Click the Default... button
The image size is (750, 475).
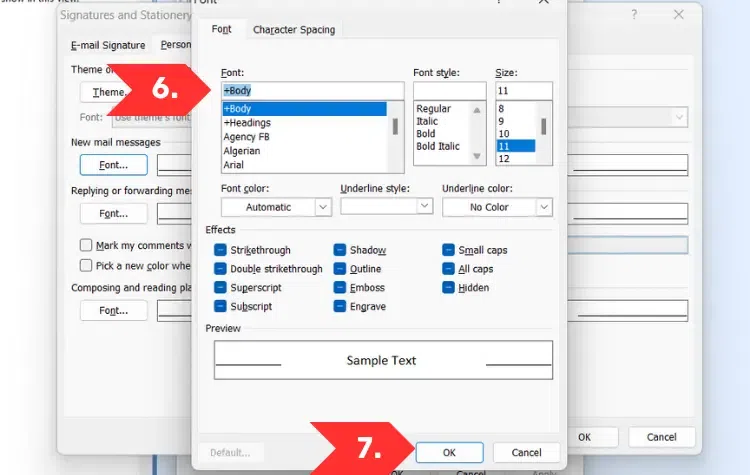(230, 453)
